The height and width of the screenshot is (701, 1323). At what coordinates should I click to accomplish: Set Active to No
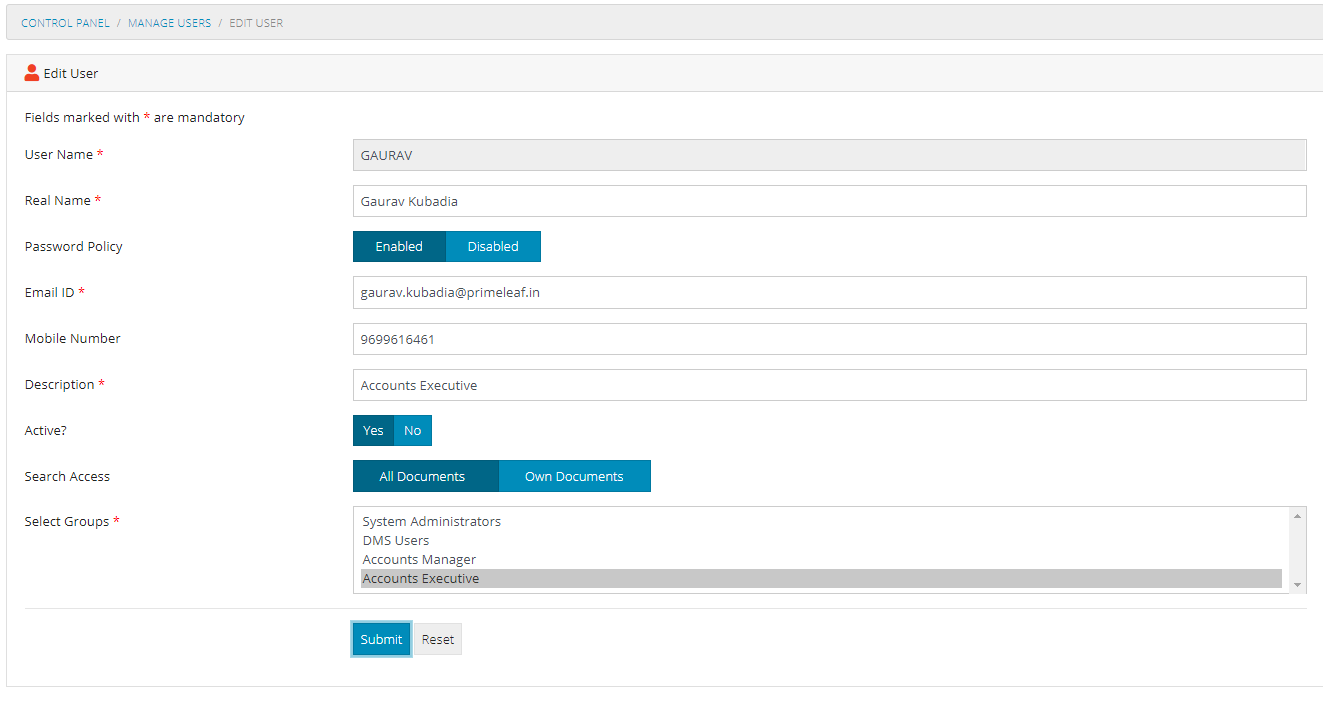413,430
